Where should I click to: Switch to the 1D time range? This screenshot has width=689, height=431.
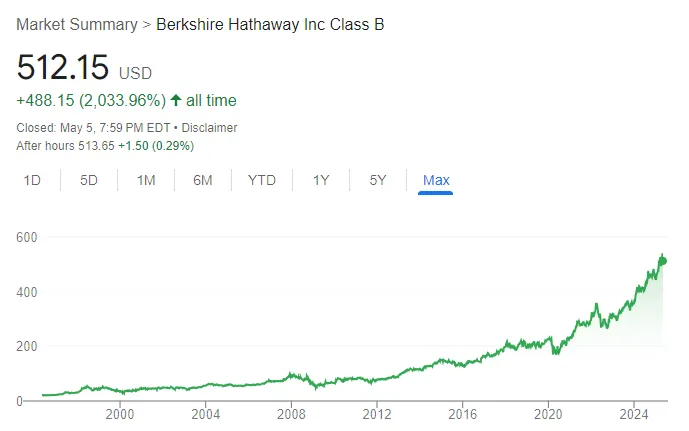pos(32,180)
